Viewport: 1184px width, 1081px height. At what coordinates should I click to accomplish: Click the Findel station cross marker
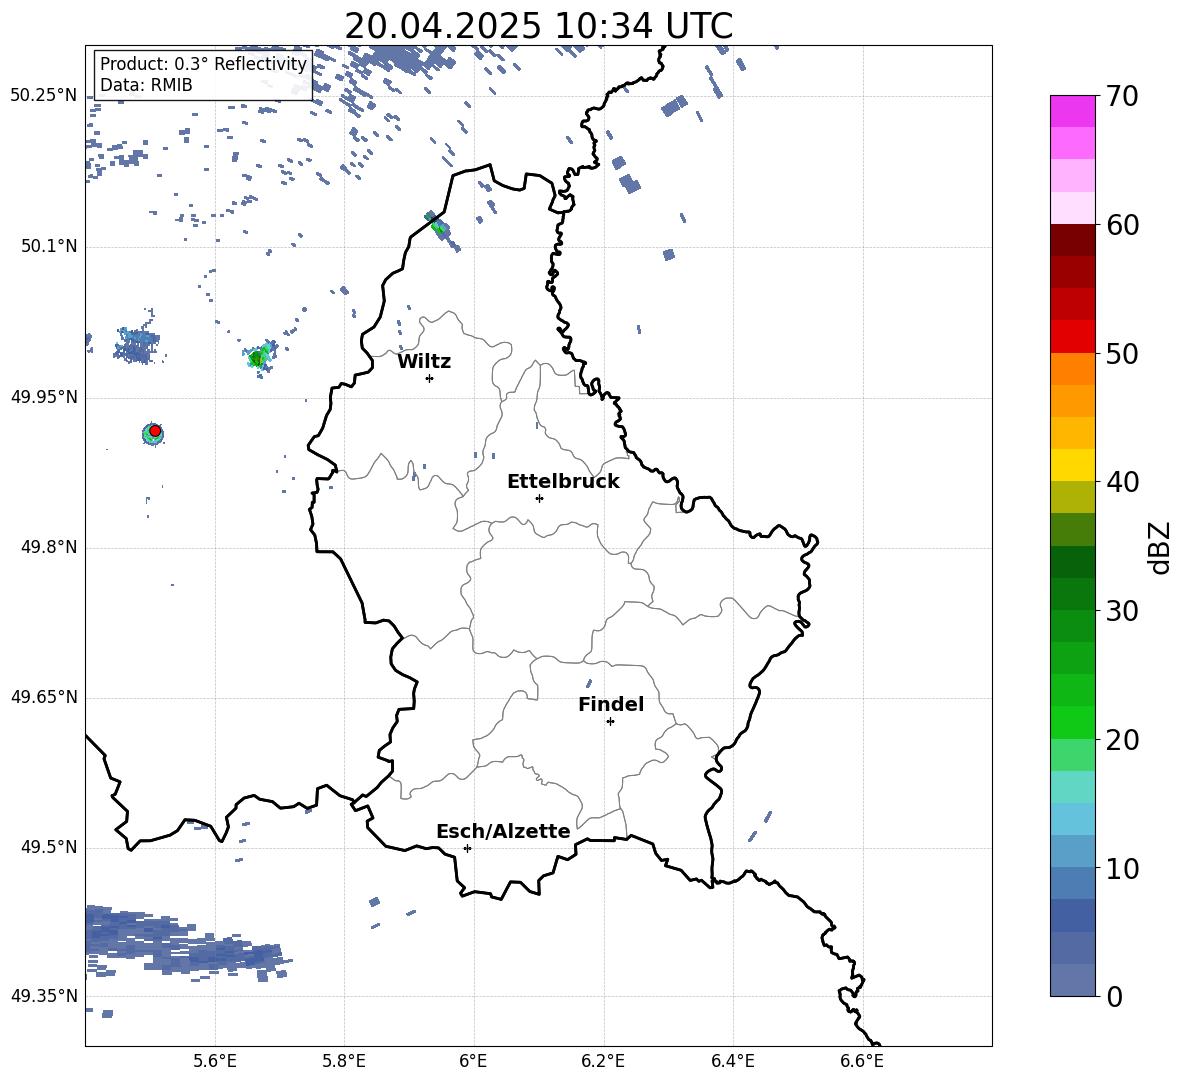tap(610, 722)
